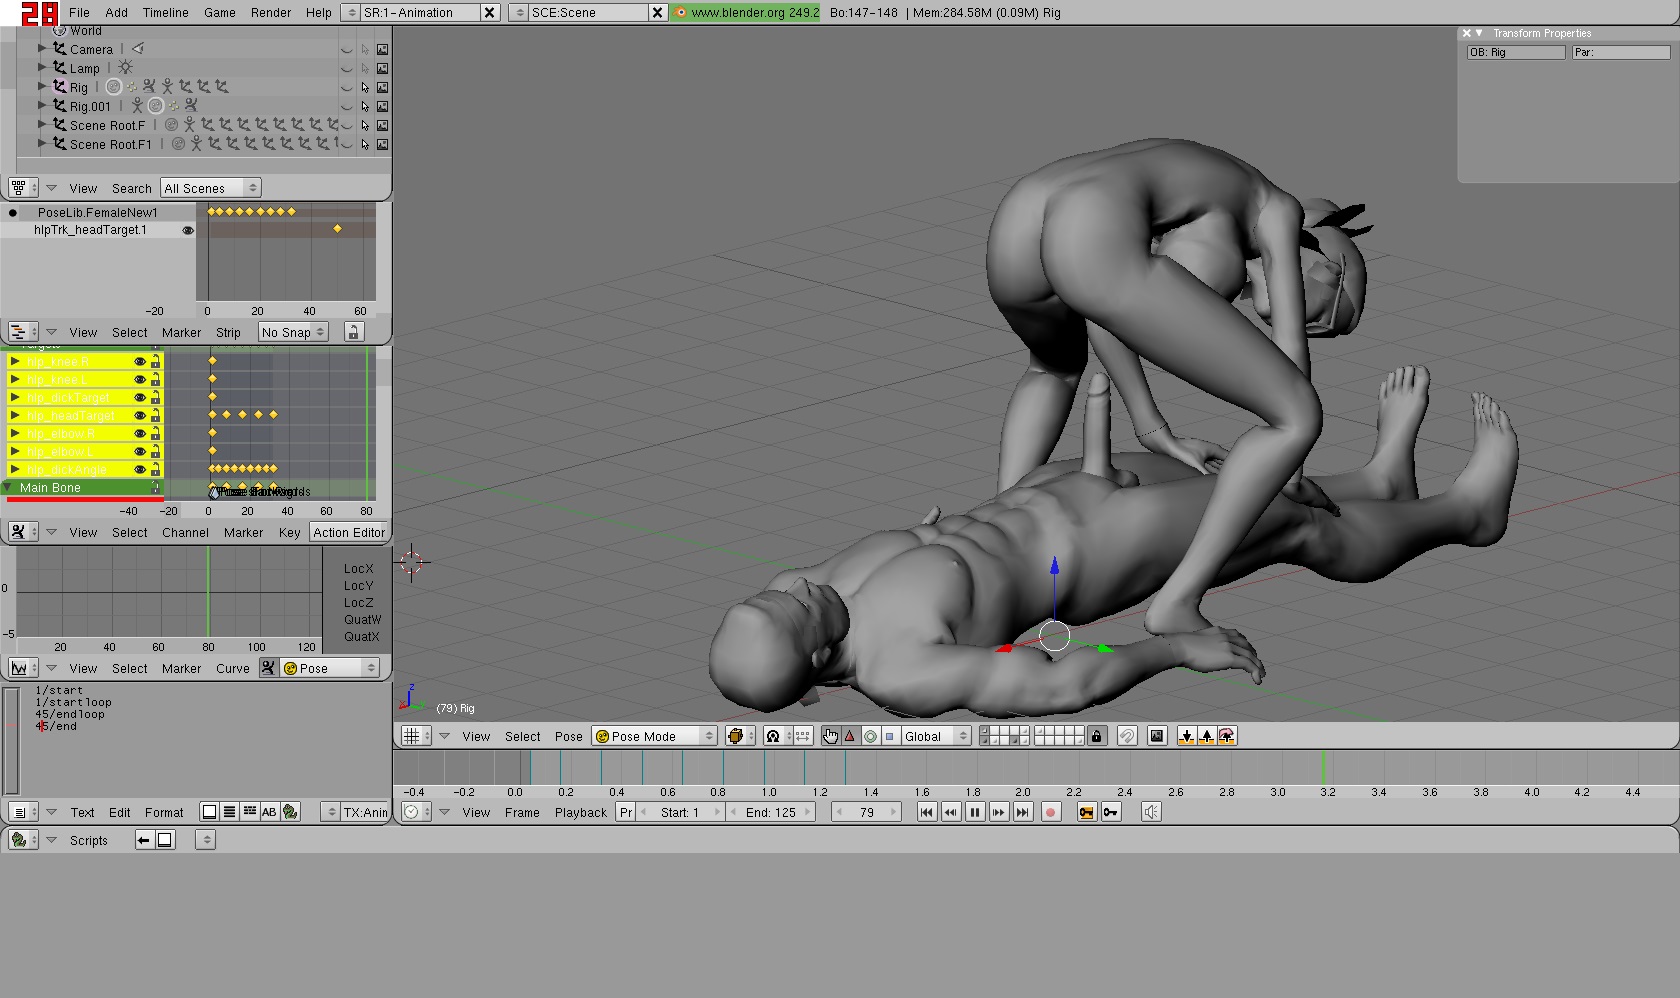The image size is (1680, 998).
Task: Toggle visibility eye for hlp_knee.L channel
Action: click(x=140, y=379)
